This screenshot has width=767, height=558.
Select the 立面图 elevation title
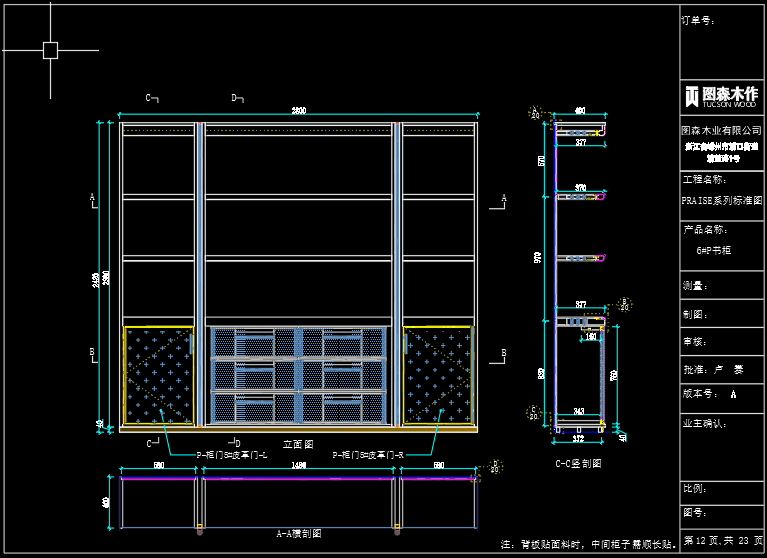click(298, 443)
